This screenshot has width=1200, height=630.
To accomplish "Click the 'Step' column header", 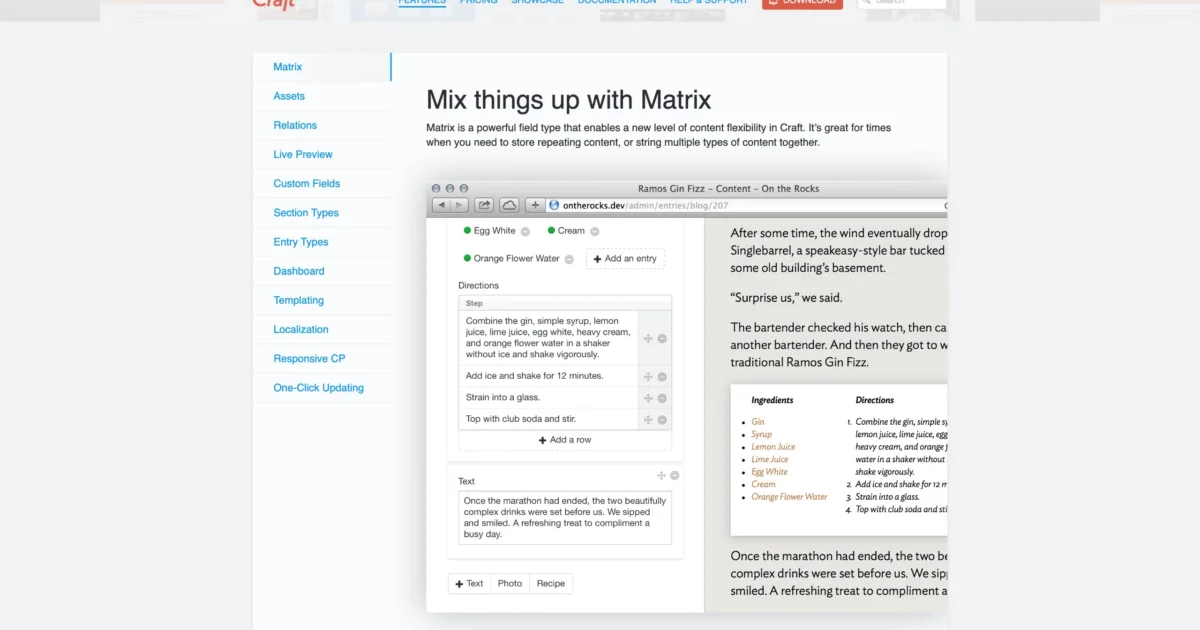I will pos(565,303).
